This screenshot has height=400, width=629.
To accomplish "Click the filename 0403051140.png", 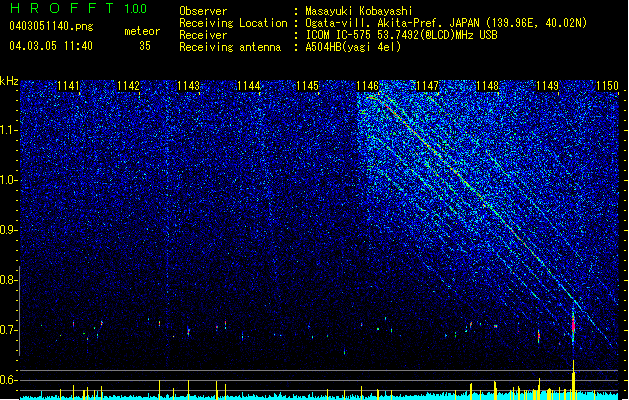I will coord(51,26).
